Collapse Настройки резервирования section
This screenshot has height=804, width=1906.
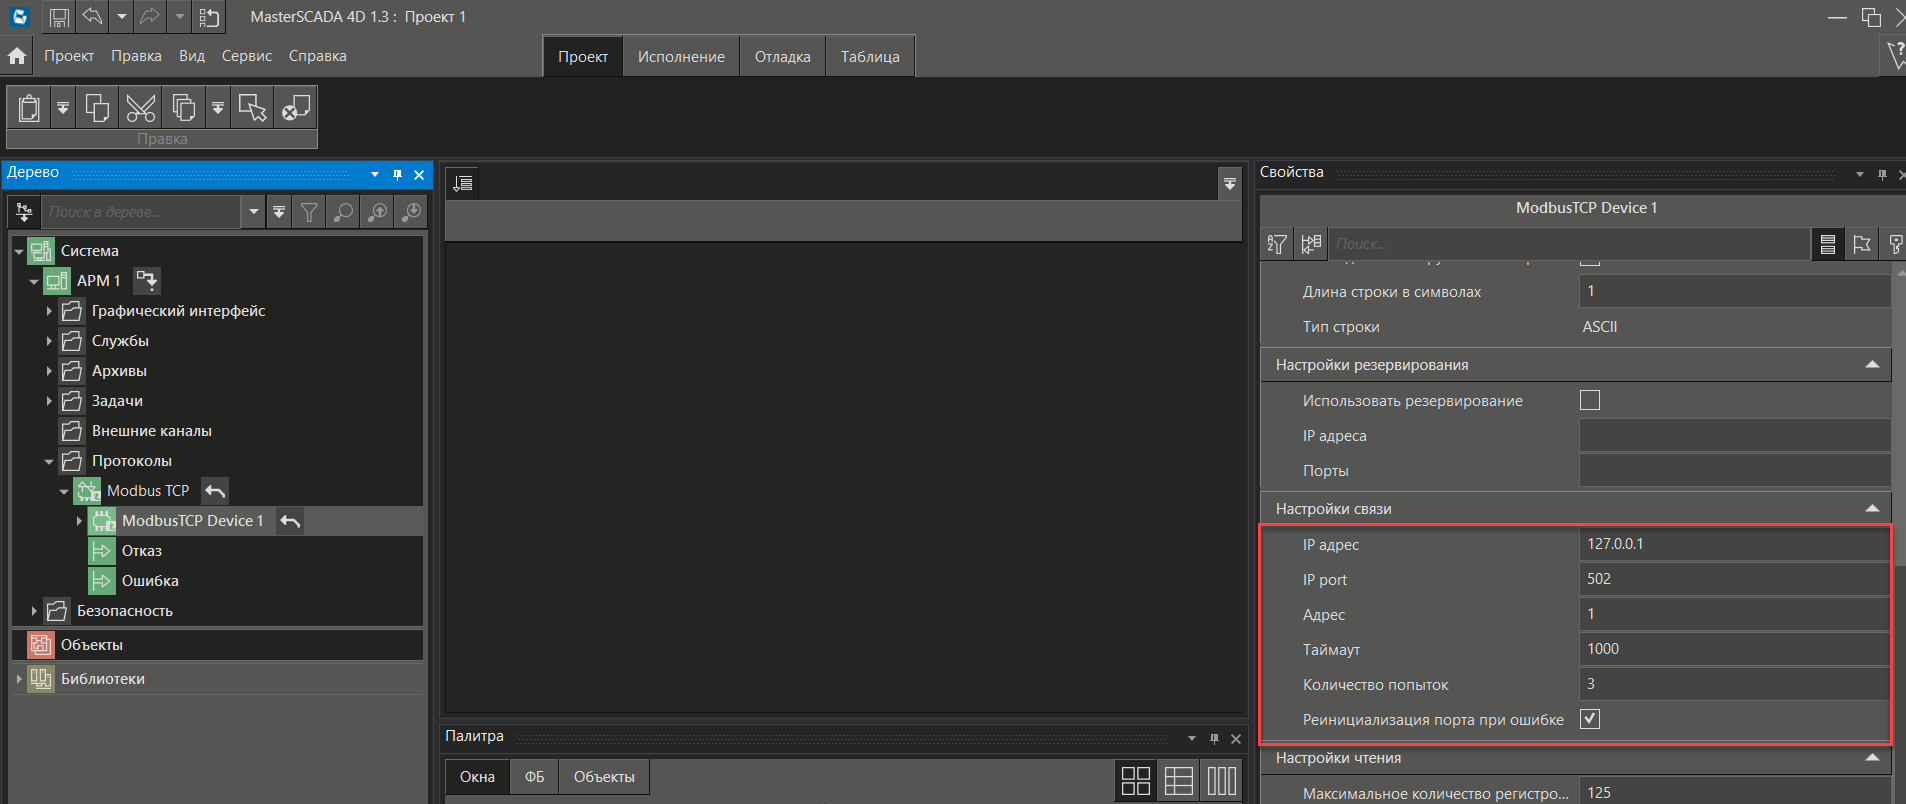[x=1872, y=365]
